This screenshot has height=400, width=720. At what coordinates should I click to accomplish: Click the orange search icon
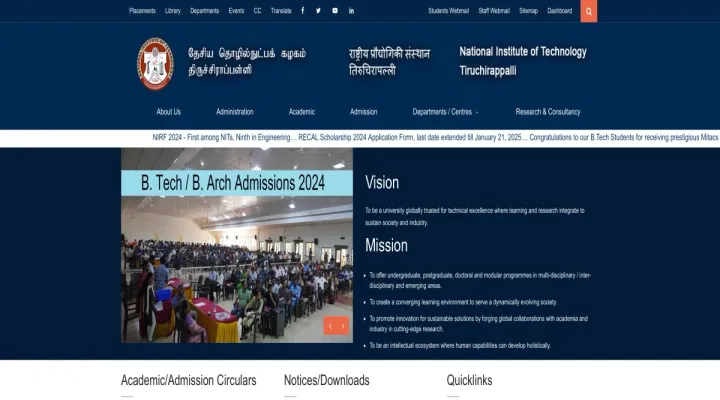point(589,11)
